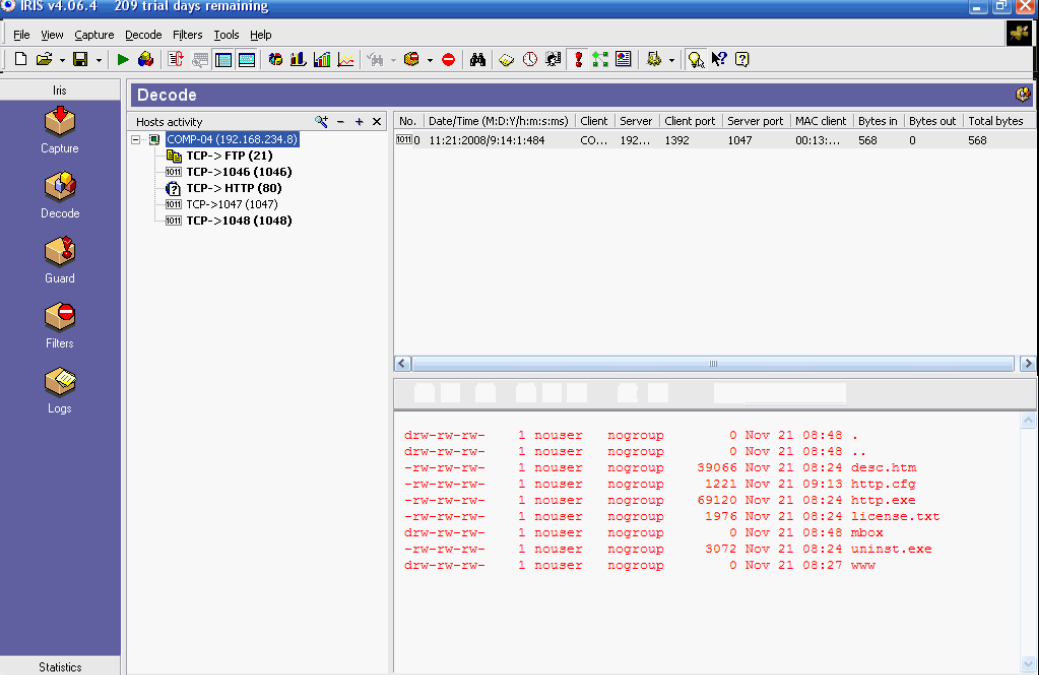This screenshot has width=1039, height=675.
Task: Open the Help menu
Action: [x=260, y=34]
